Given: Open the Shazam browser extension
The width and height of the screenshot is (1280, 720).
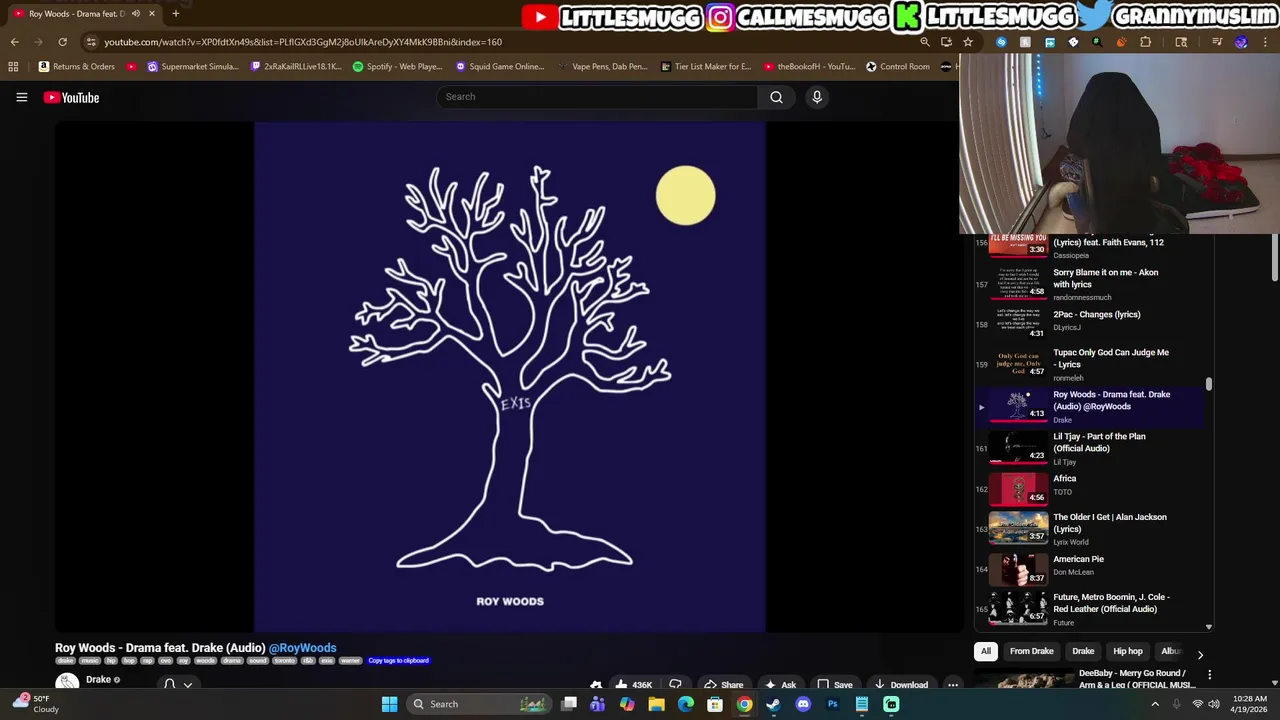Looking at the screenshot, I should pyautogui.click(x=1001, y=42).
